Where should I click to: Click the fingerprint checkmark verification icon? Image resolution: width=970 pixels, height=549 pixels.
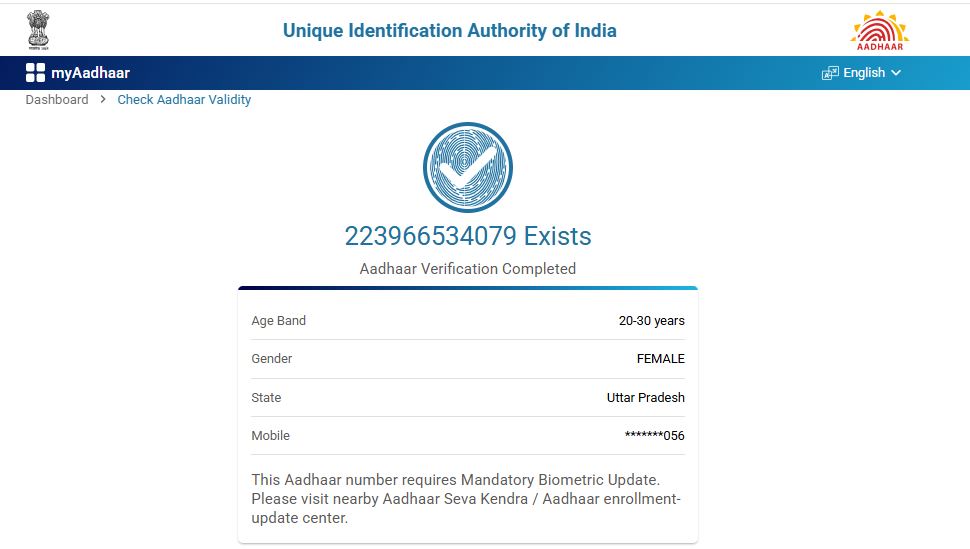coord(467,167)
